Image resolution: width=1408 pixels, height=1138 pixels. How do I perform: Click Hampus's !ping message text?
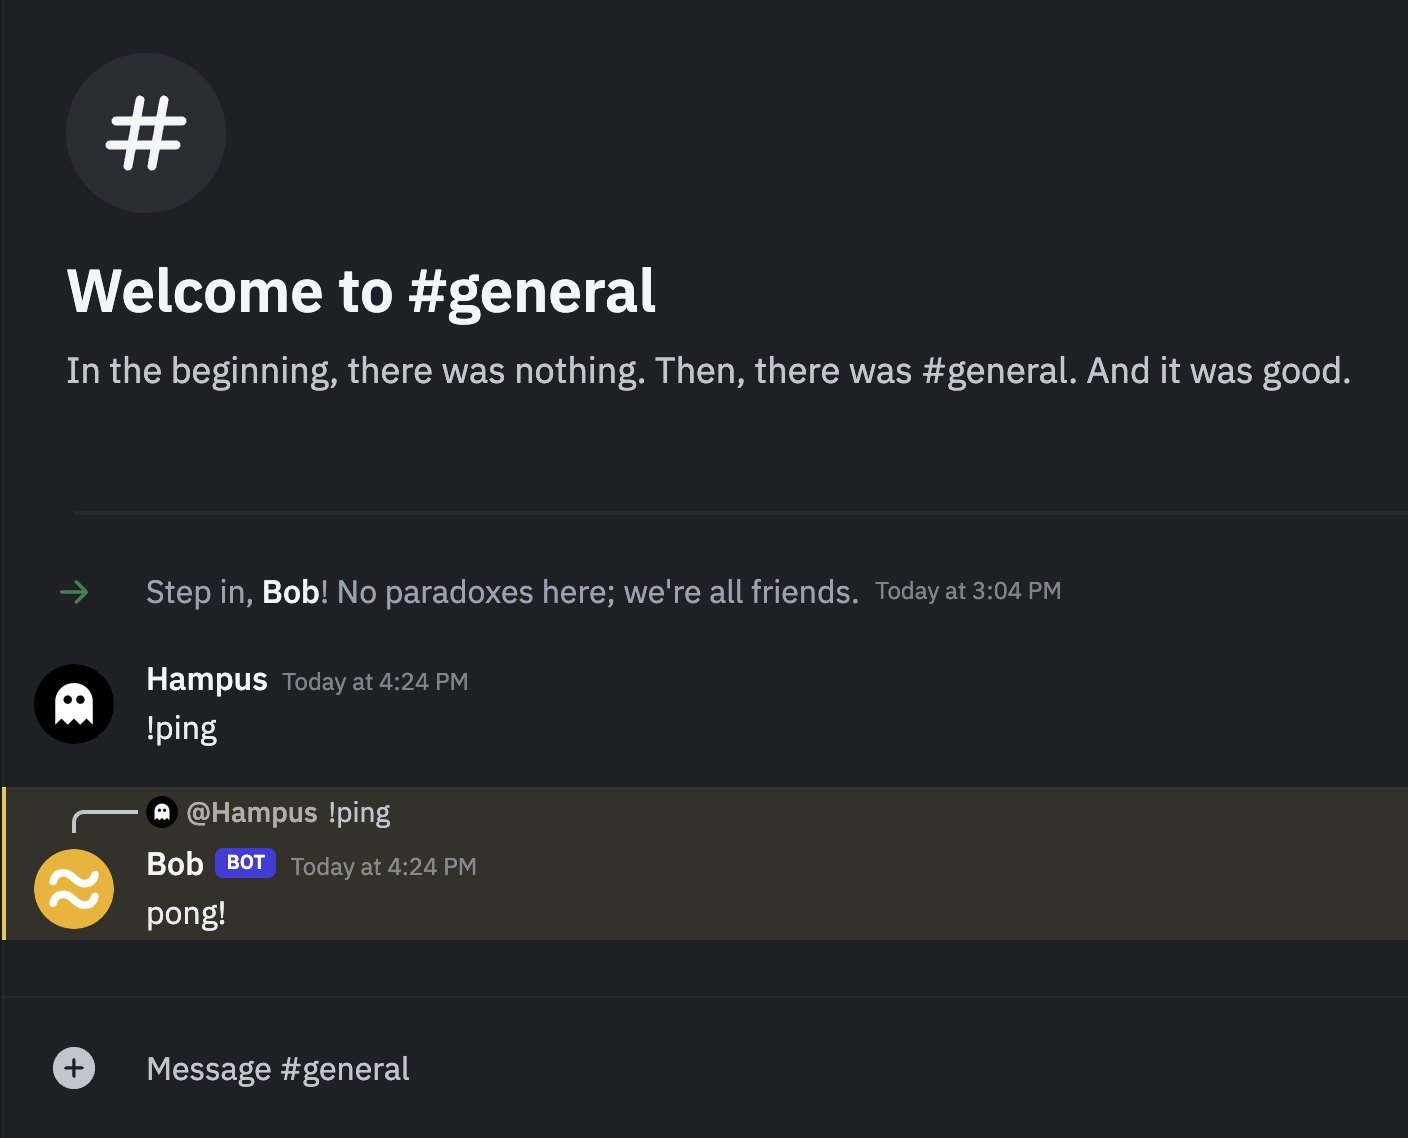(182, 729)
